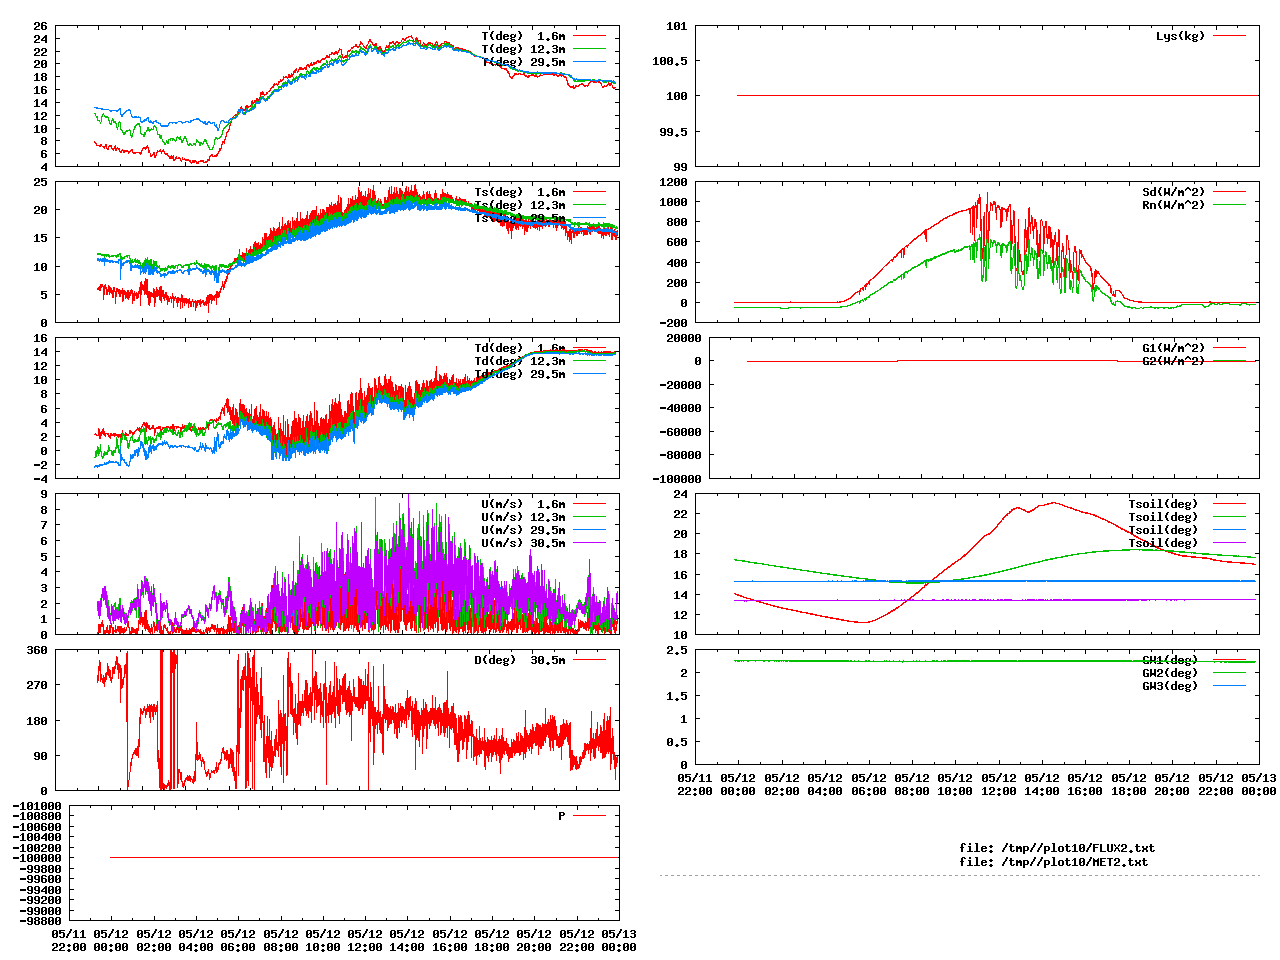Click the magenta line sample beside U(m/s) 30.5m
The width and height of the screenshot is (1280, 960).
590,543
